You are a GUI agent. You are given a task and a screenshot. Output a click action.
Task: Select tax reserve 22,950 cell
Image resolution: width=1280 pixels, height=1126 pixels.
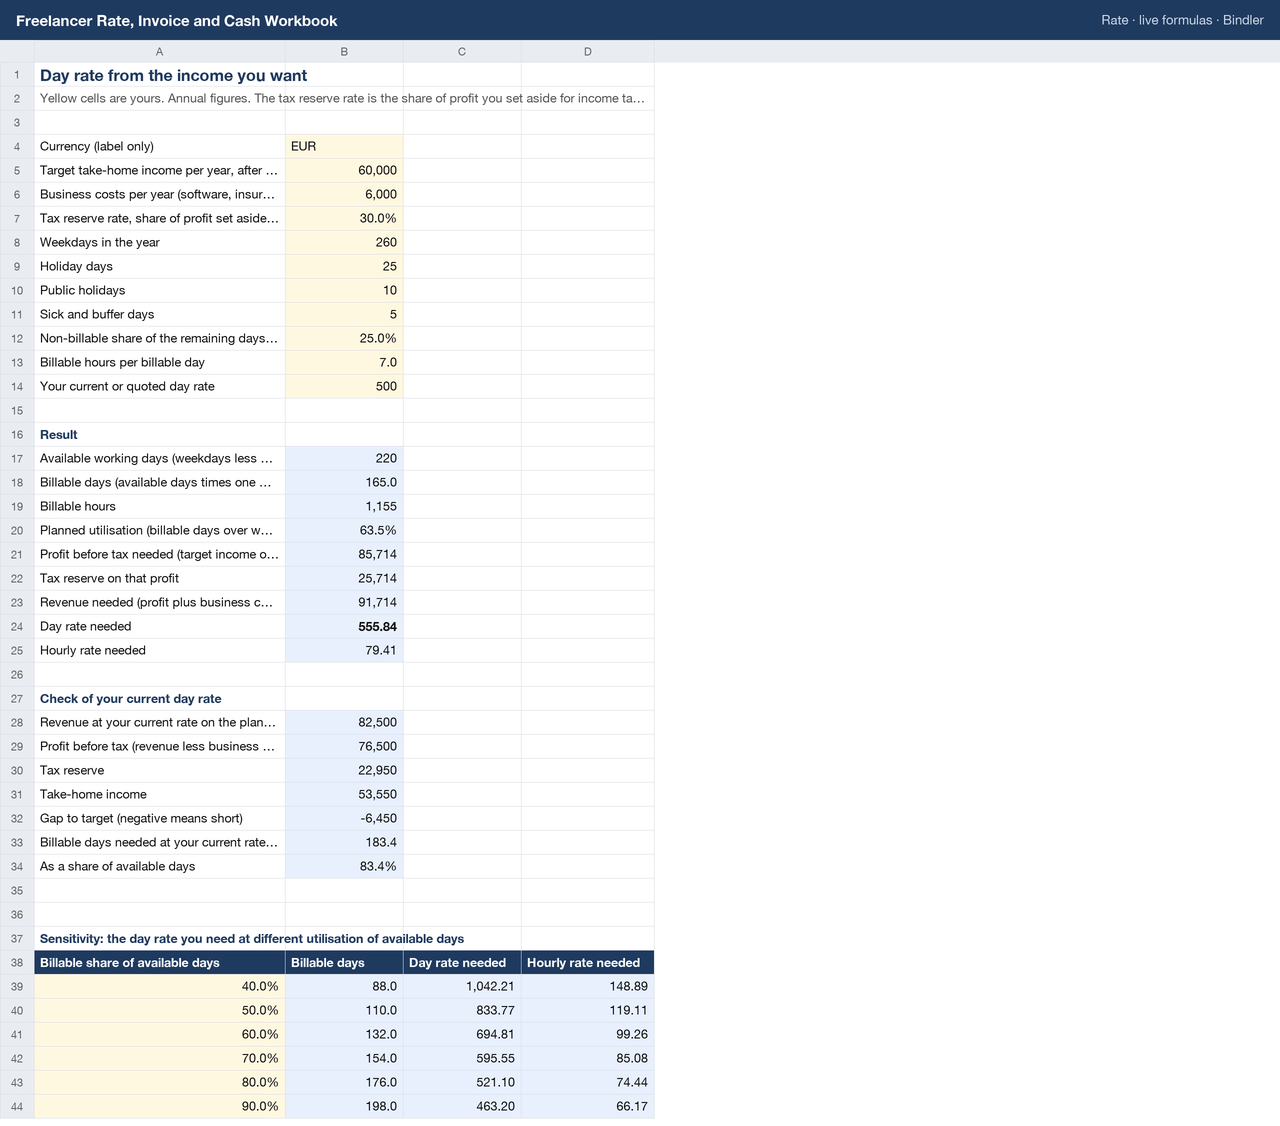344,770
